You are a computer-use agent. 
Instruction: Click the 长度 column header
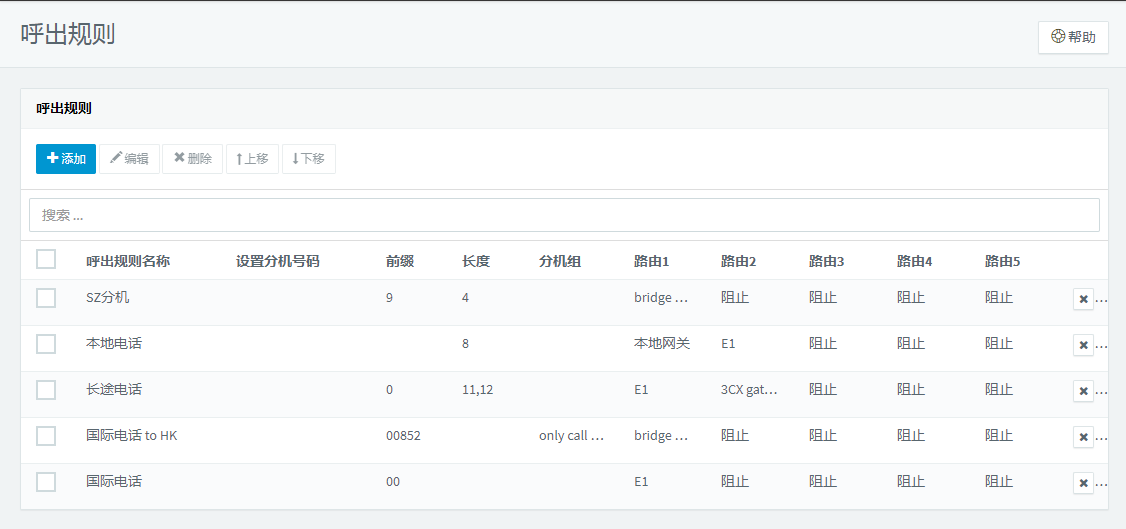tap(476, 261)
